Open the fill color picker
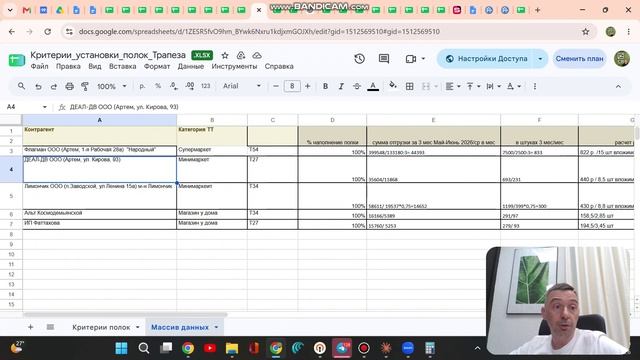The image size is (640, 360). (x=393, y=86)
